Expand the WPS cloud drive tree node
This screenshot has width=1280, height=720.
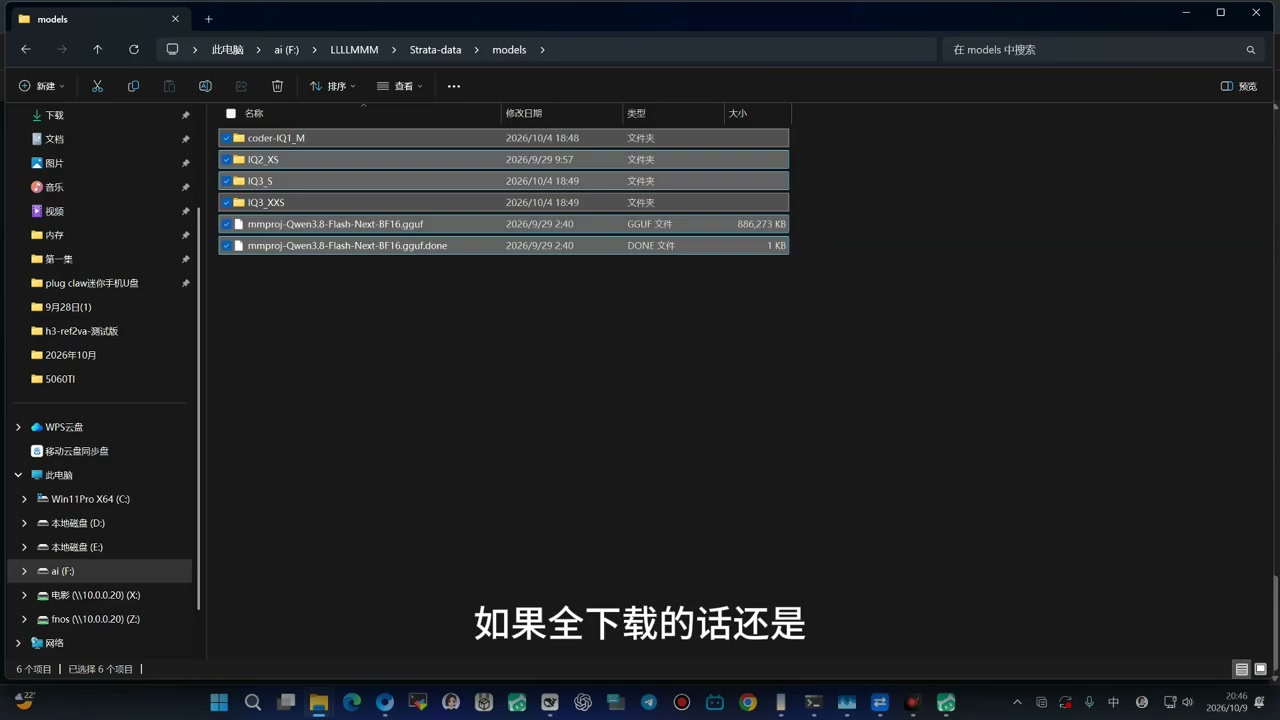(x=18, y=427)
